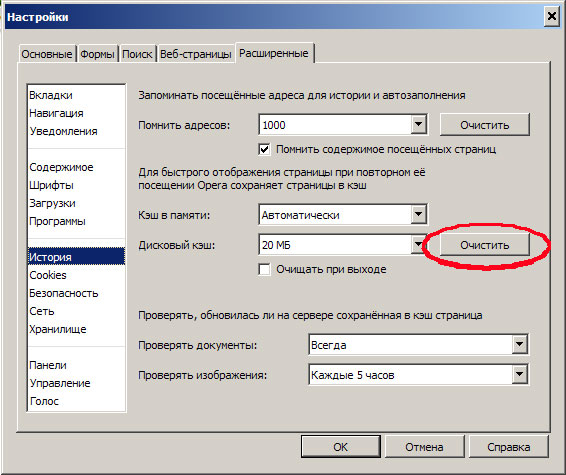
Task: Switch to the Основные tab
Action: pyautogui.click(x=47, y=54)
